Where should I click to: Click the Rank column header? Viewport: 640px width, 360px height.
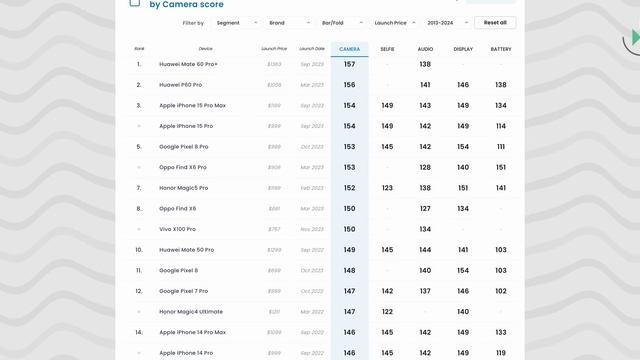(139, 49)
